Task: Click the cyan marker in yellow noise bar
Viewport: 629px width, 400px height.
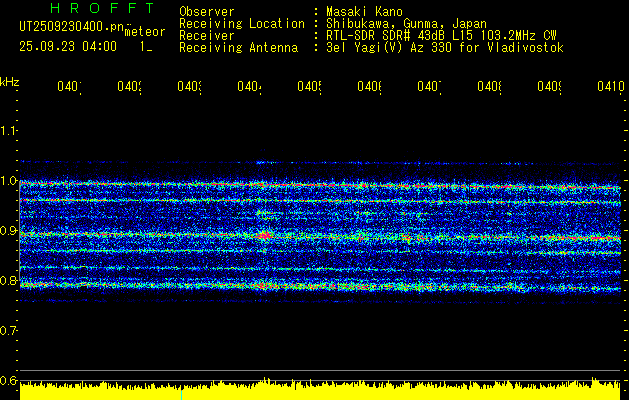Action: [181, 394]
